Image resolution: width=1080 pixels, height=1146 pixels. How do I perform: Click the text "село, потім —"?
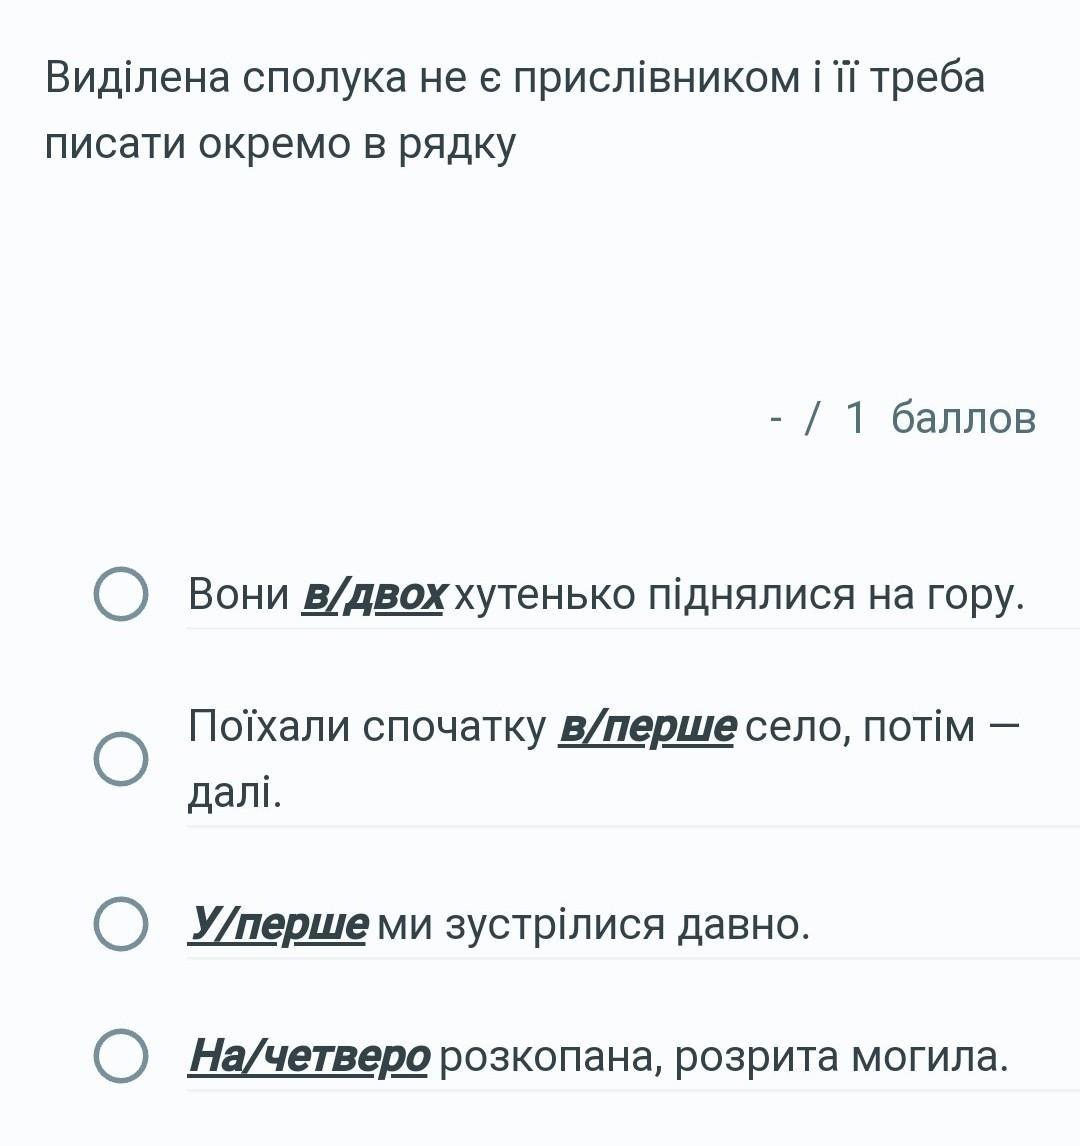882,728
